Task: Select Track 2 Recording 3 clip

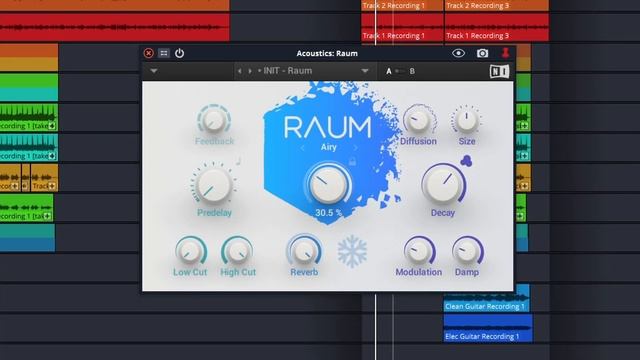Action: click(497, 5)
